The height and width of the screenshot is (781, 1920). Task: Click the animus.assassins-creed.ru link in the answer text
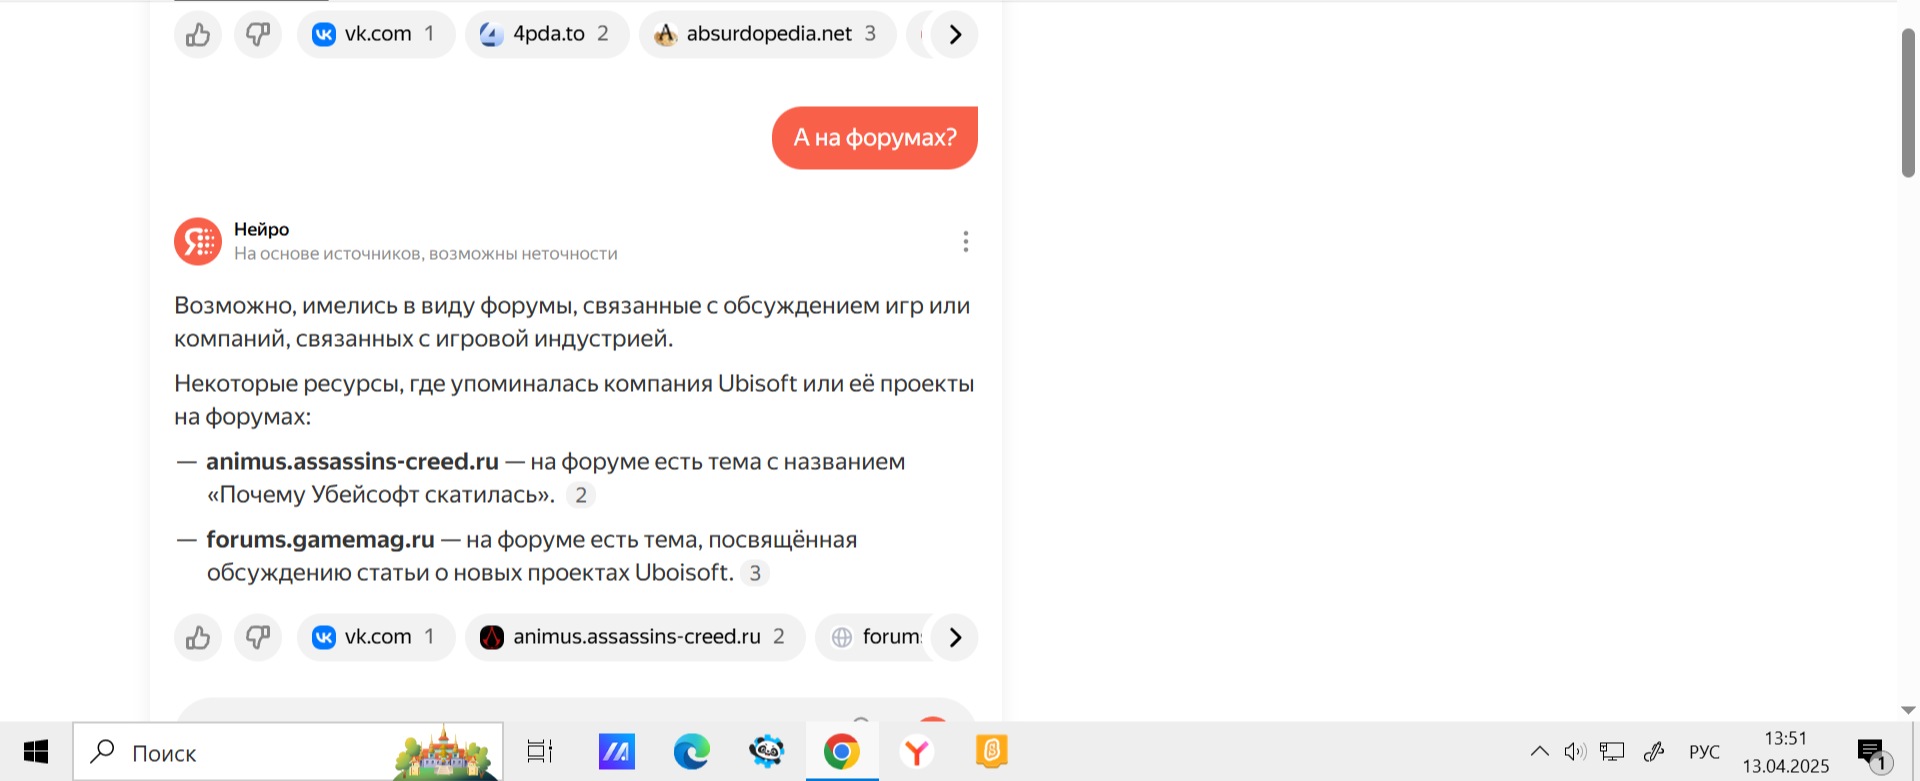(x=352, y=462)
